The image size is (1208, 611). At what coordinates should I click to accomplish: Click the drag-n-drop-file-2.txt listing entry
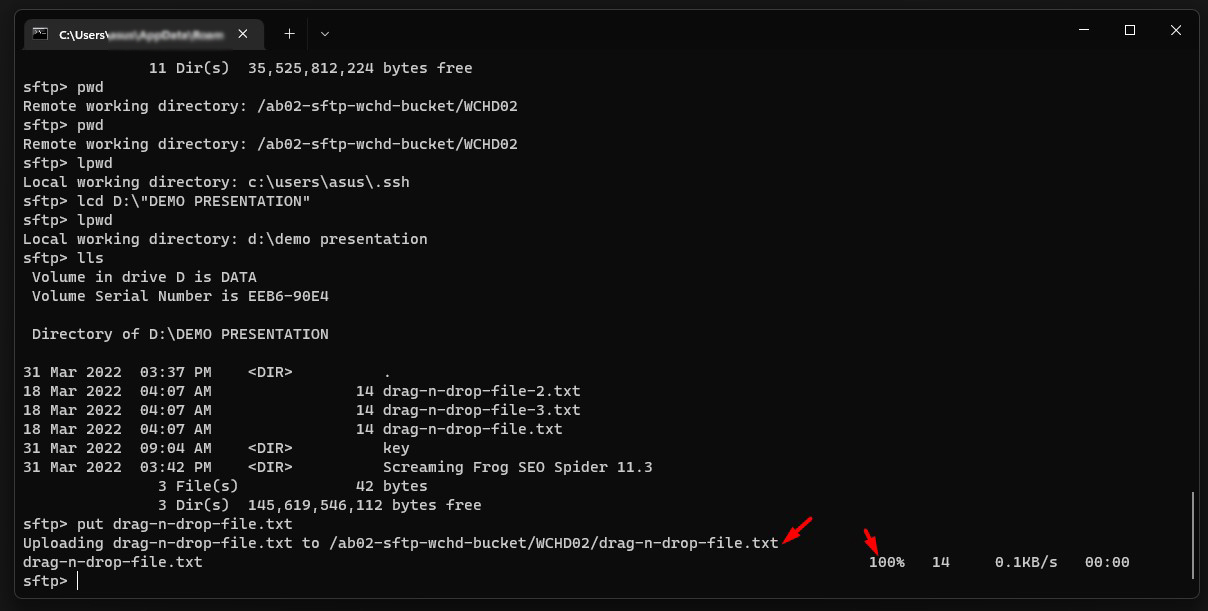[481, 391]
